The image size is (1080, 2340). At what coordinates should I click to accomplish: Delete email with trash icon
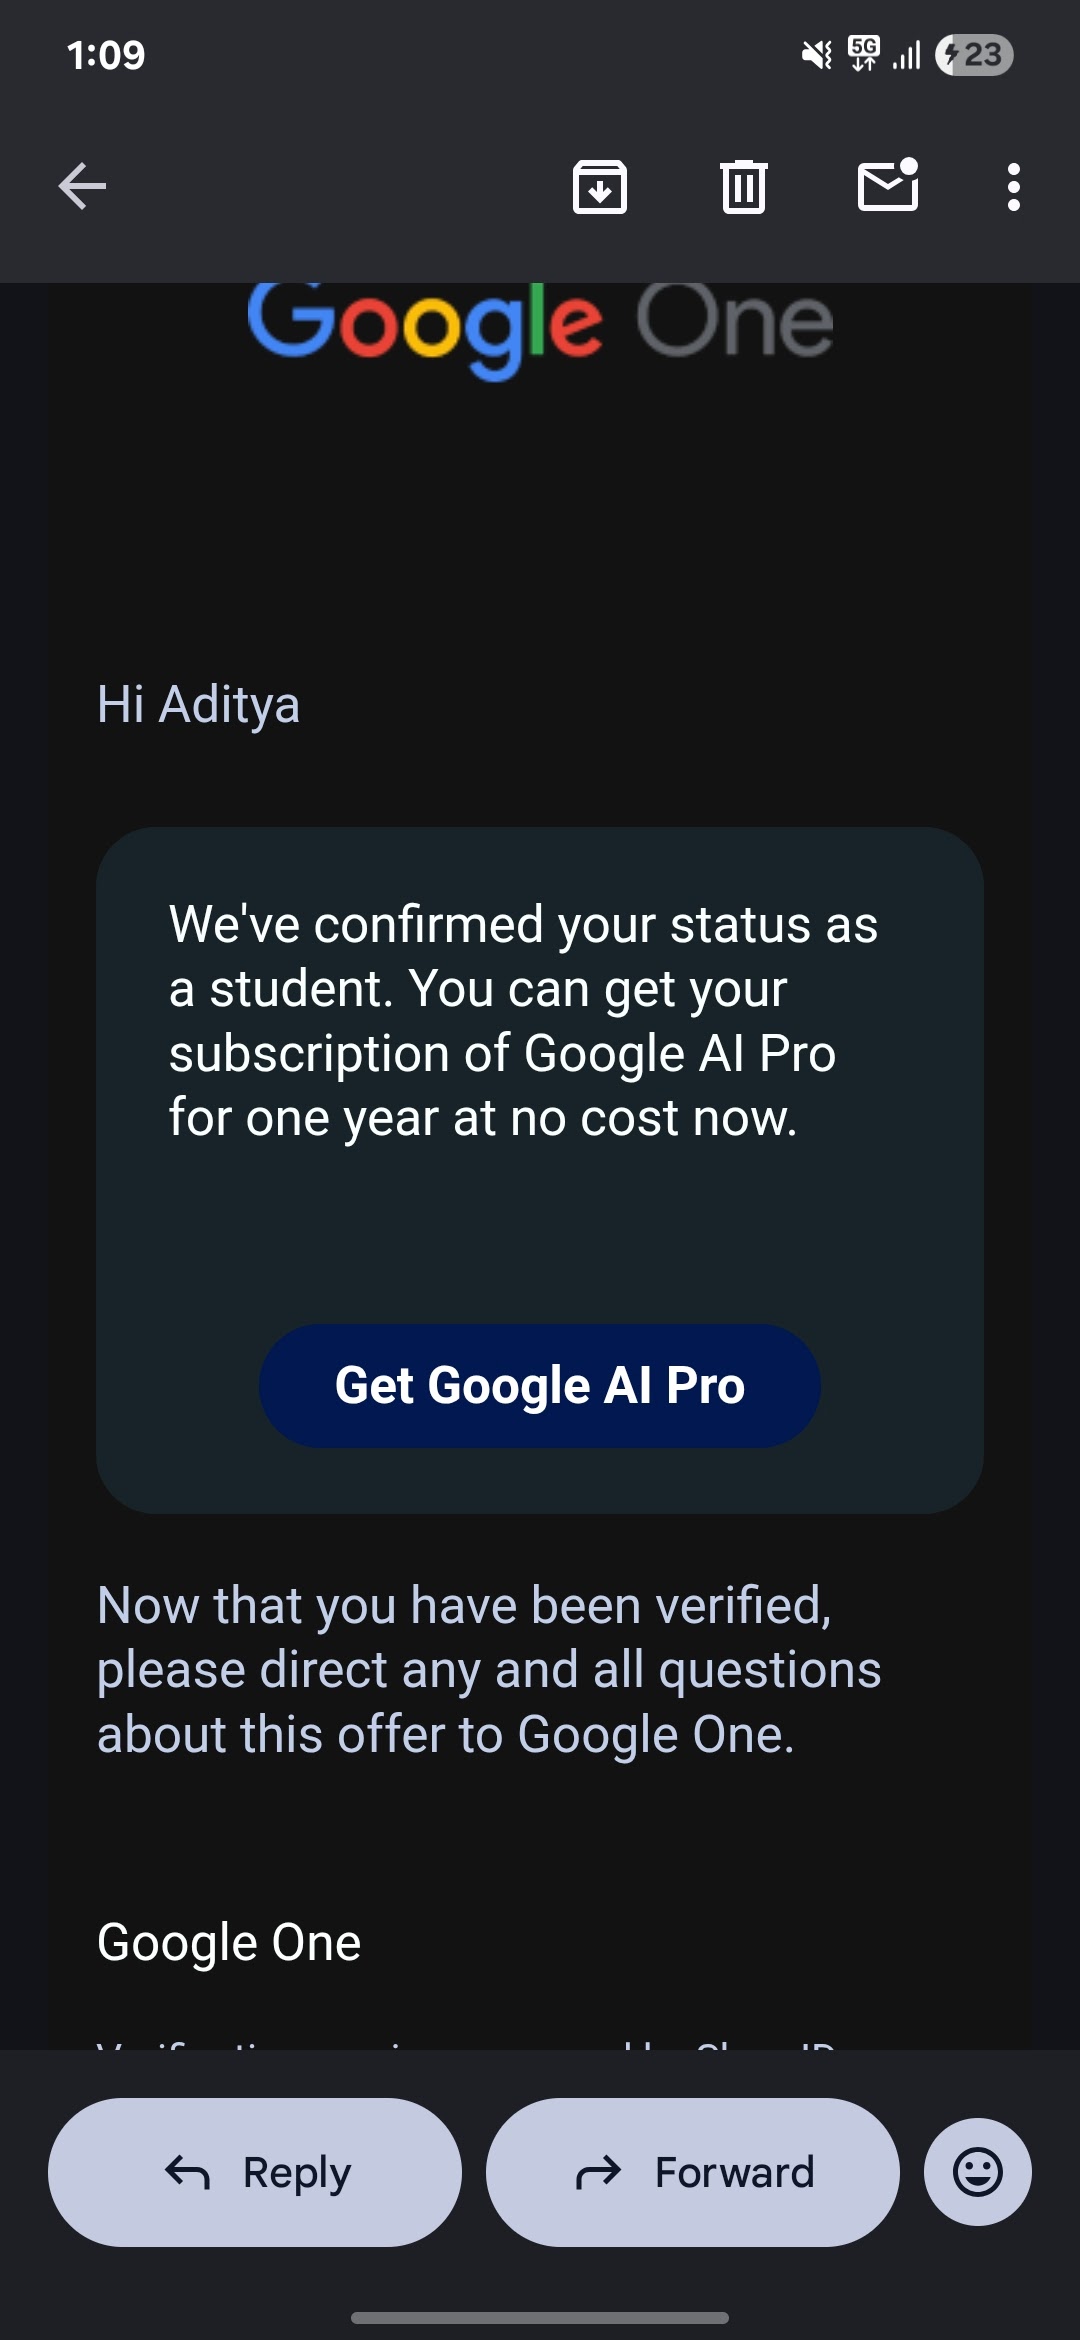tap(744, 187)
